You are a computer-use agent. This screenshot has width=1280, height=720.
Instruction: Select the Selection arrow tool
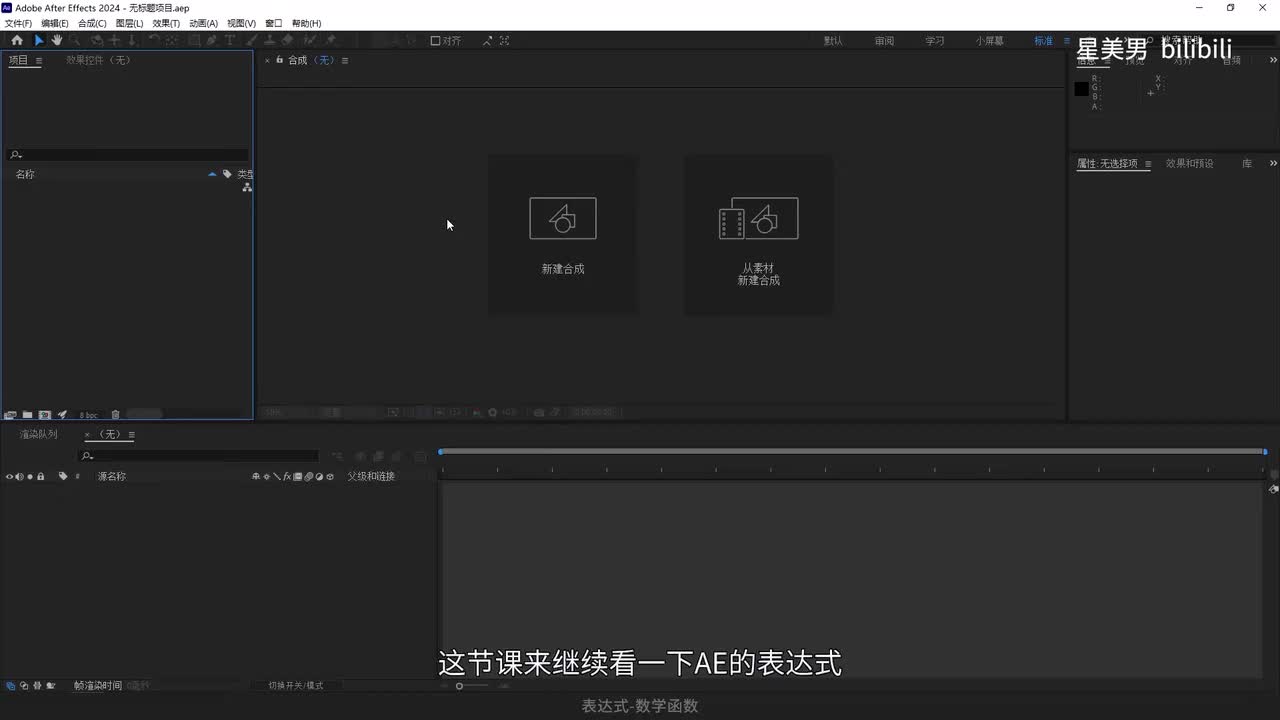coord(39,40)
